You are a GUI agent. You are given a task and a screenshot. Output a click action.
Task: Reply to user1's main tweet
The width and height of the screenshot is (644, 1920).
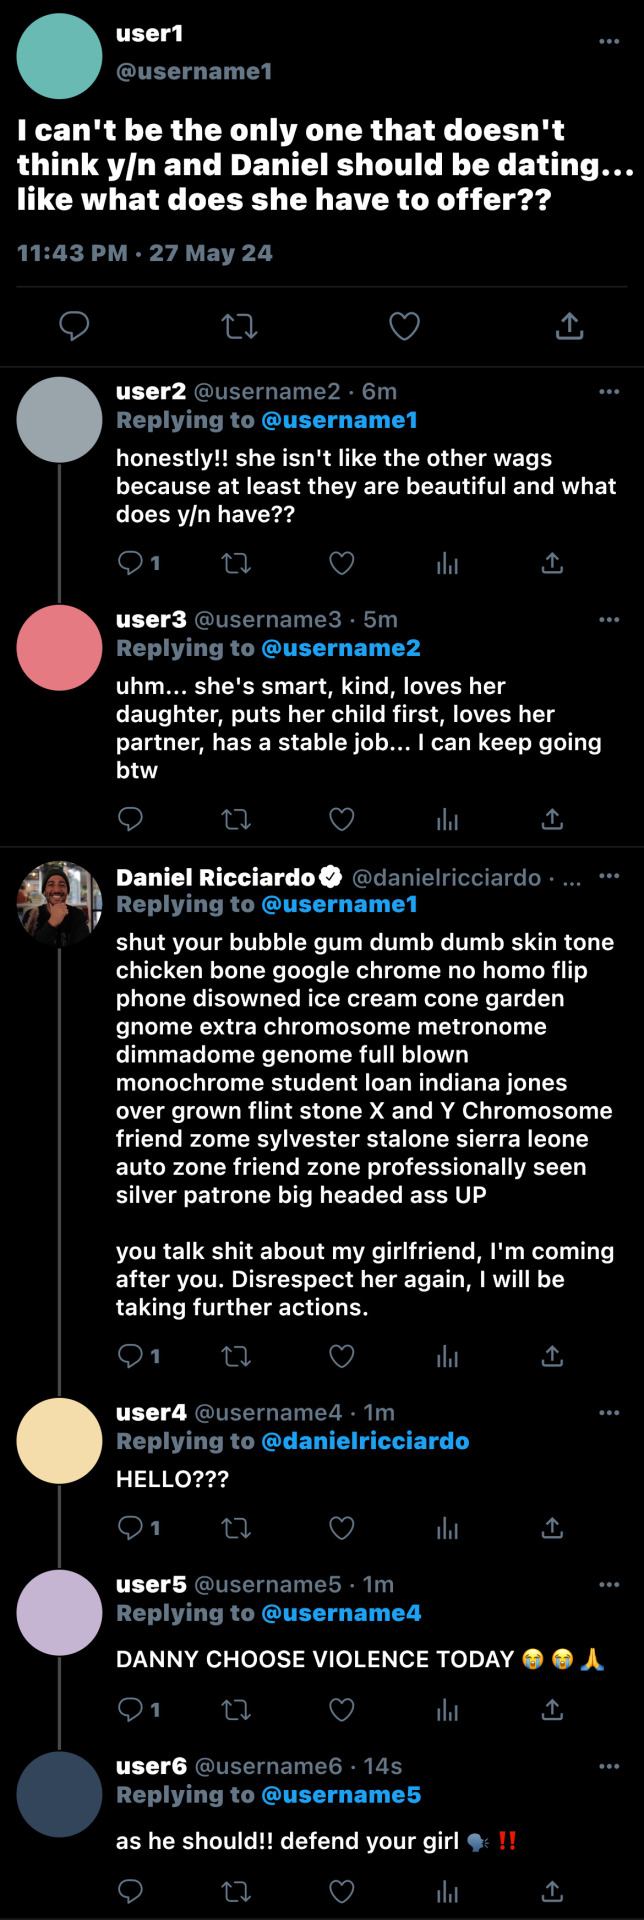click(75, 326)
